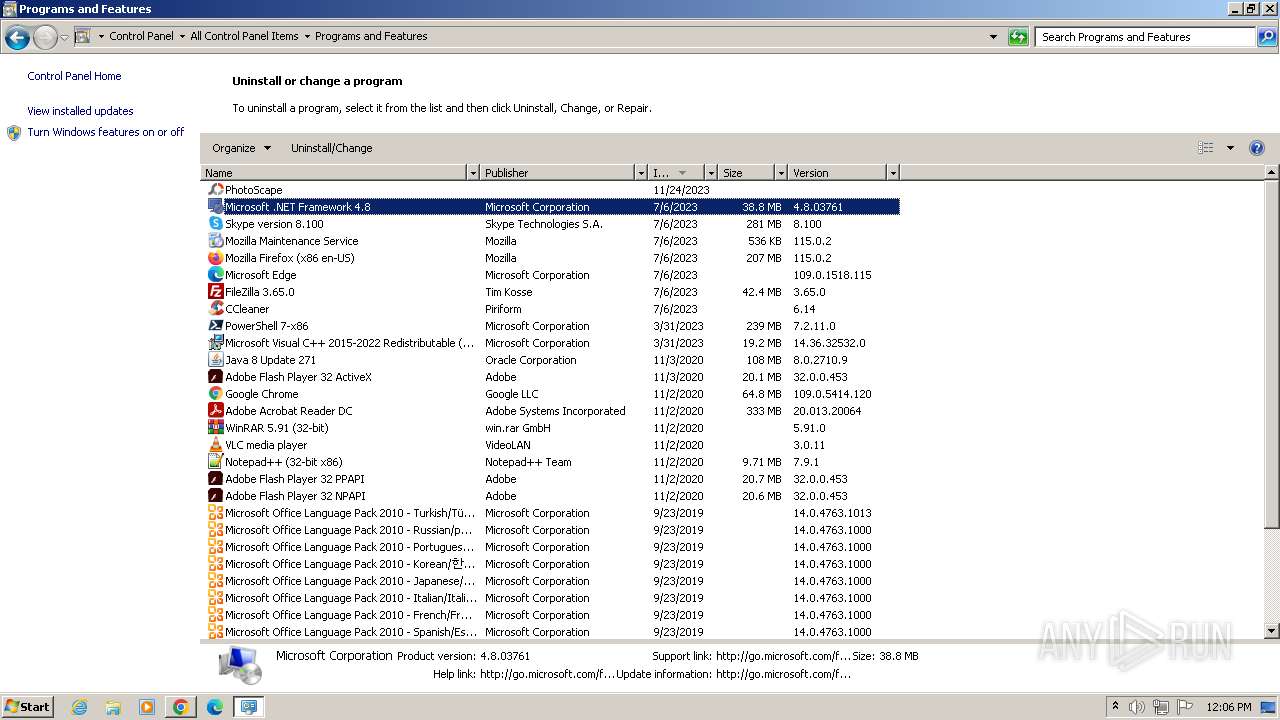Click the taskbar clock
1280x720 pixels.
pyautogui.click(x=1228, y=707)
